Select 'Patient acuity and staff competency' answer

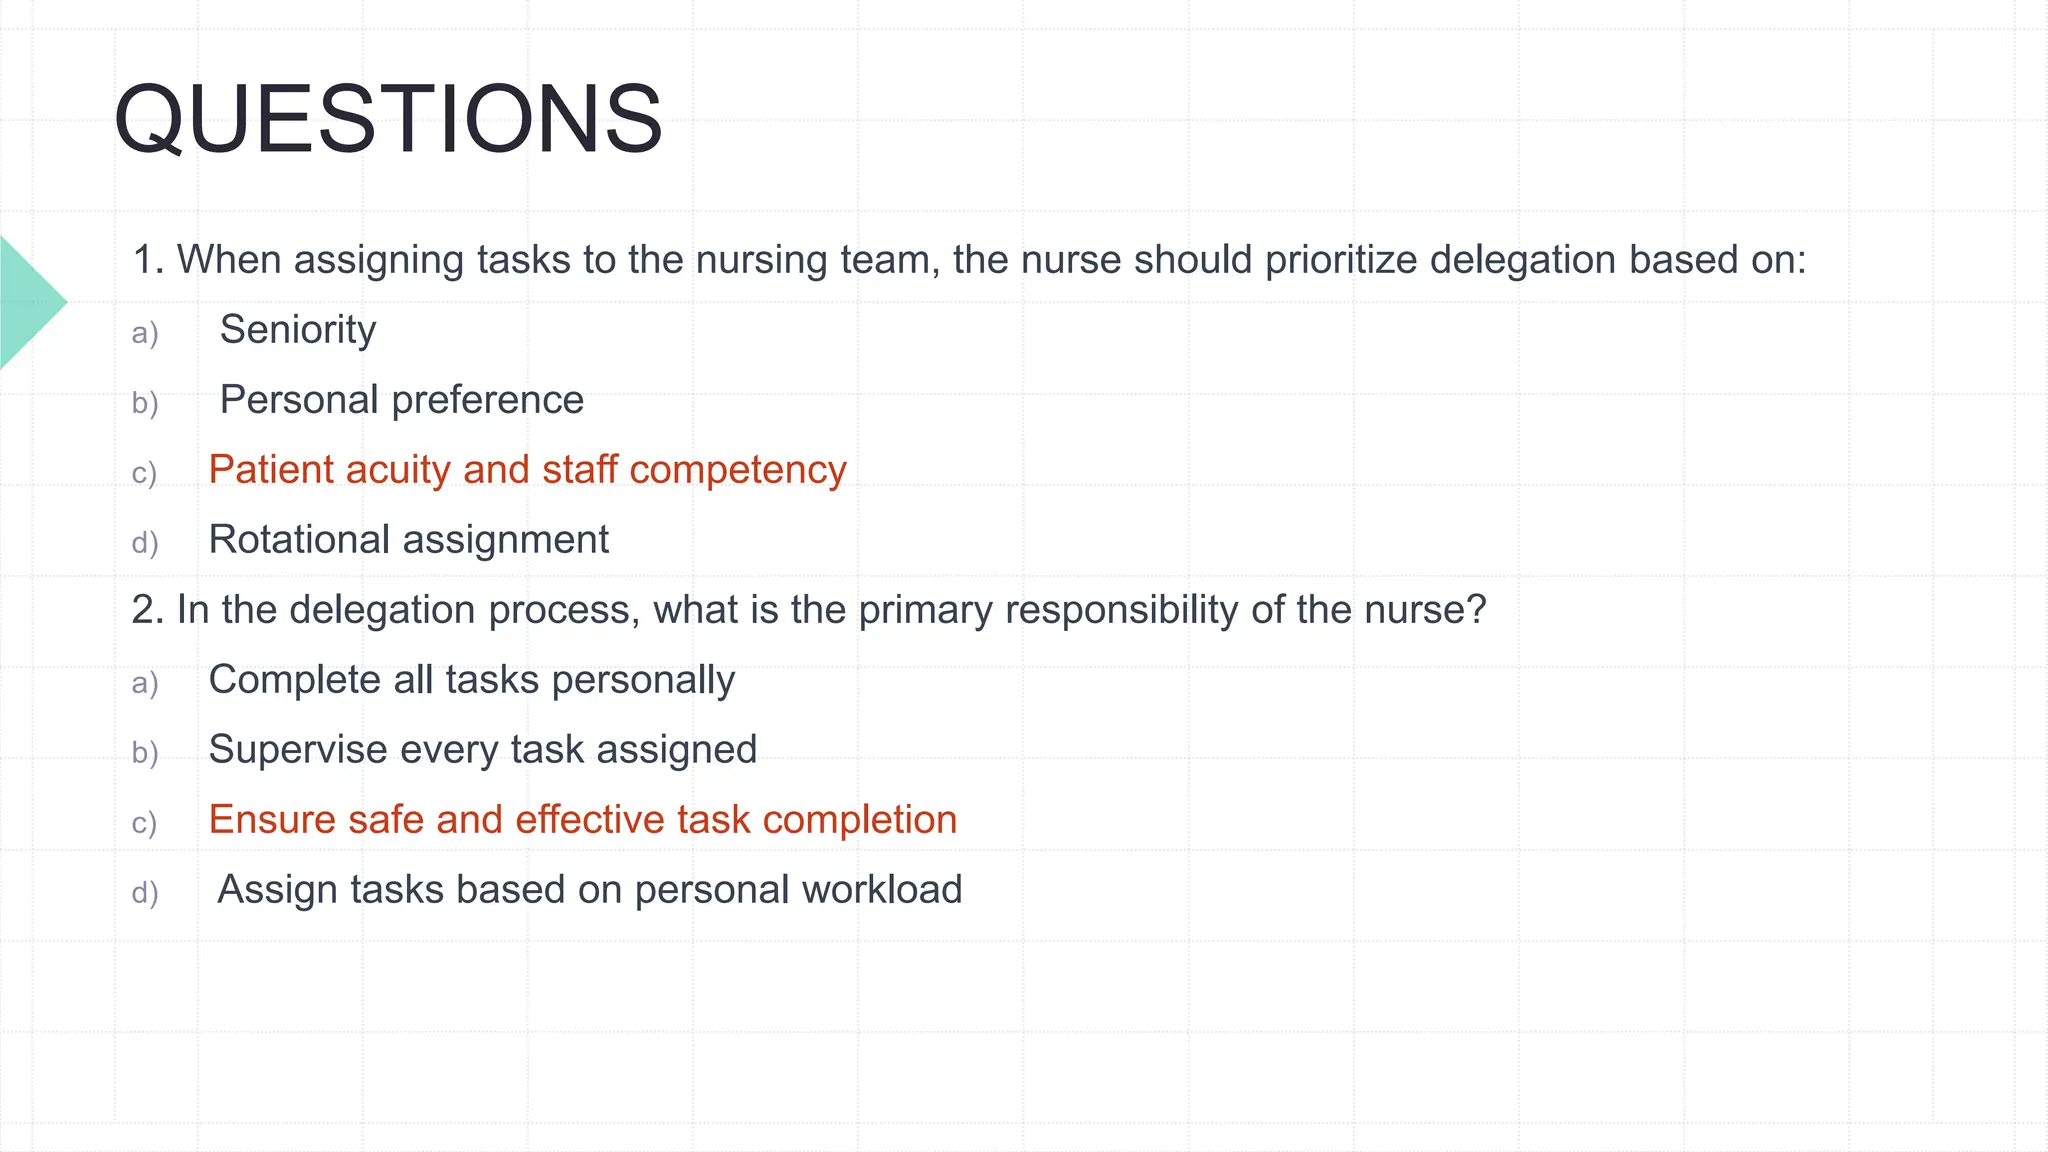[528, 470]
